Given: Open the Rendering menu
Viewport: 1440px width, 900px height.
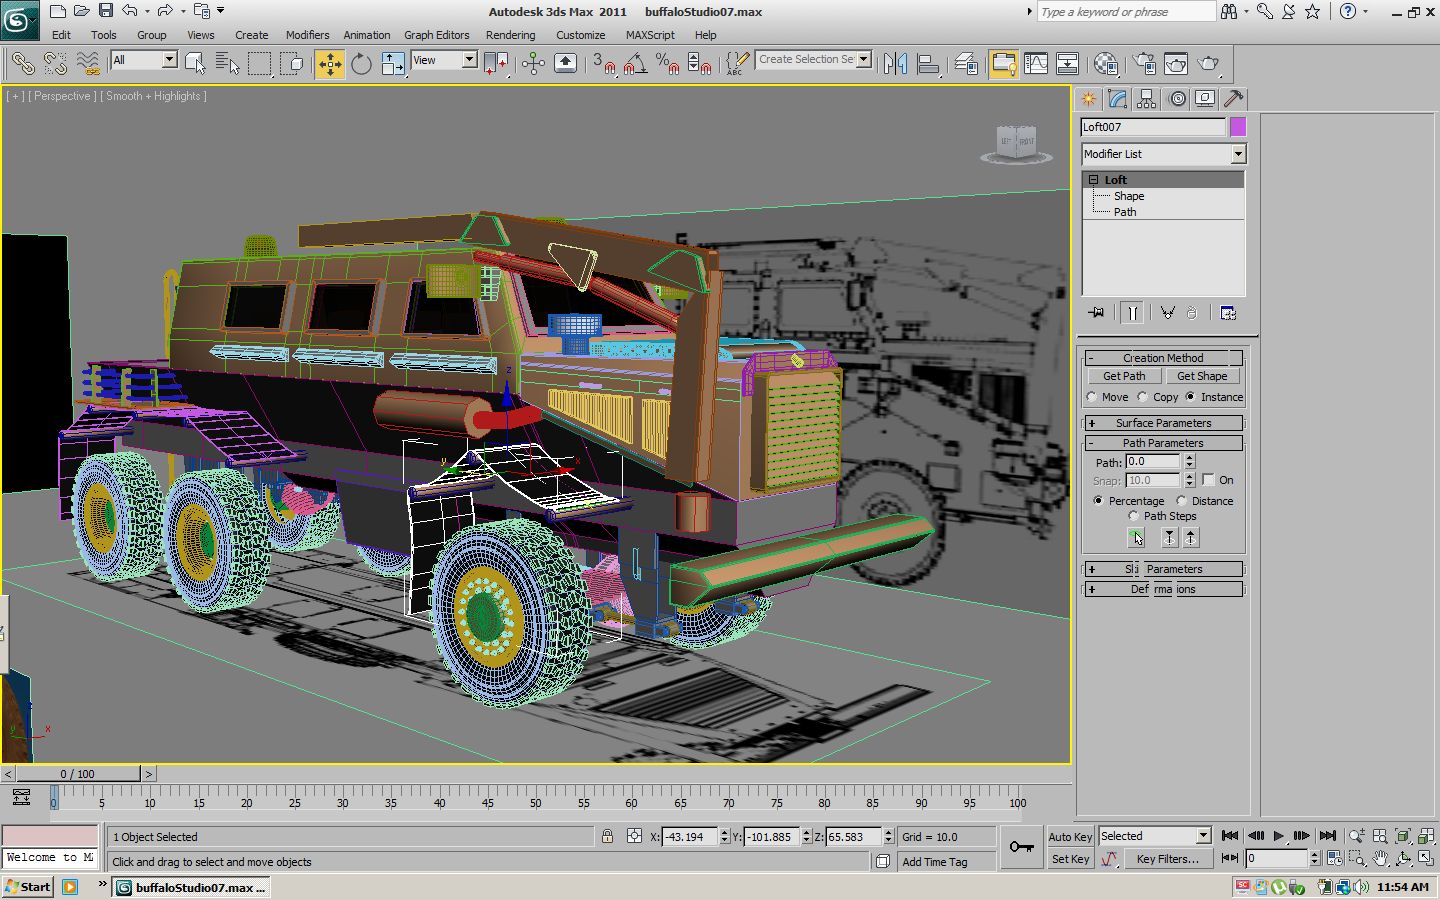Looking at the screenshot, I should pyautogui.click(x=510, y=35).
